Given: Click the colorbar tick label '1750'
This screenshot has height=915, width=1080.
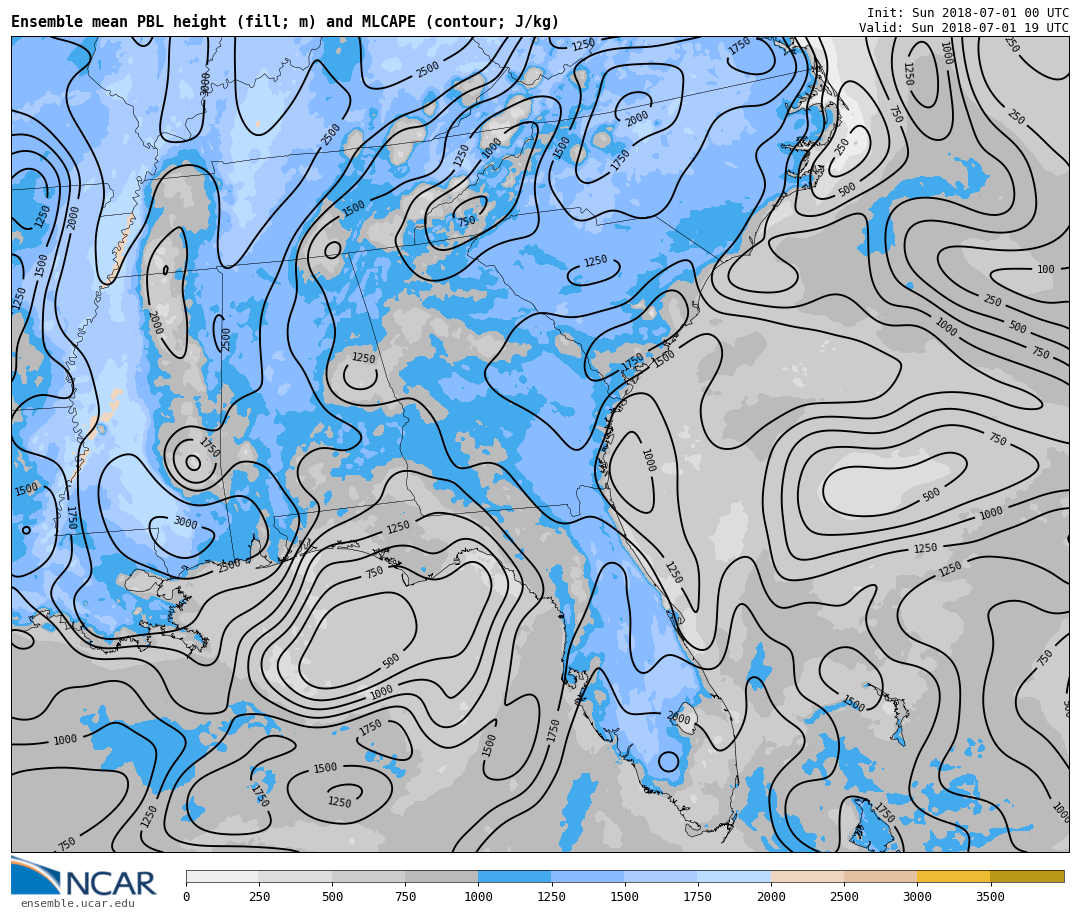Looking at the screenshot, I should click(698, 896).
